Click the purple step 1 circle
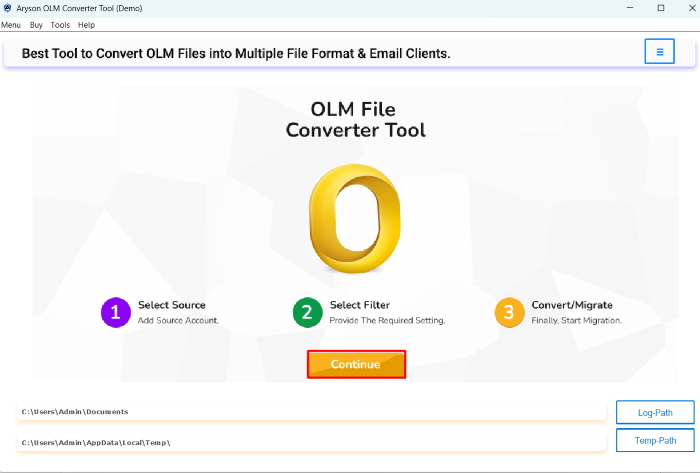This screenshot has height=473, width=700. pos(116,312)
